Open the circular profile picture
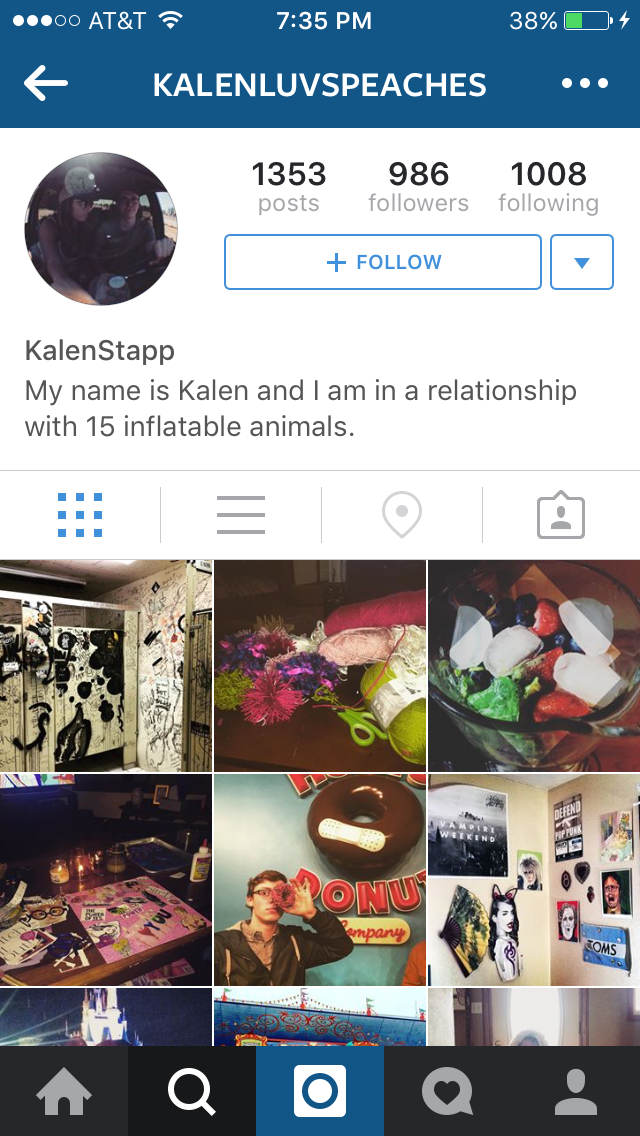The width and height of the screenshot is (640, 1136). click(101, 229)
